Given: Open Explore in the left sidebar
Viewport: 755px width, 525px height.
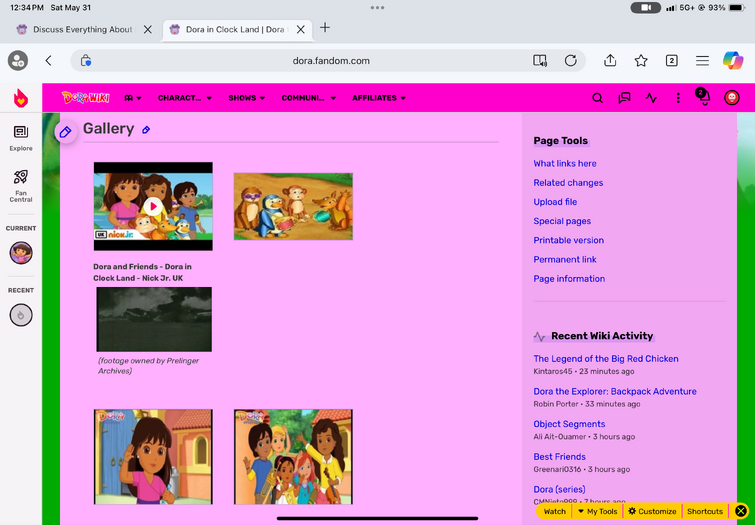Looking at the screenshot, I should 21,138.
